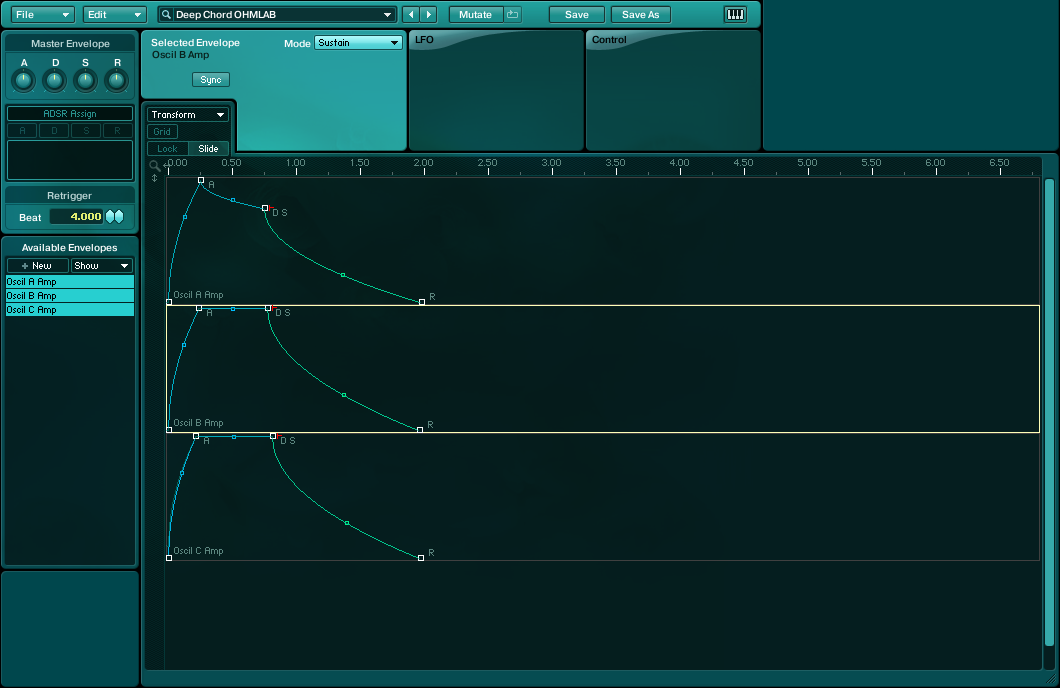Click the horizontal zoom magnifier icon

point(155,165)
